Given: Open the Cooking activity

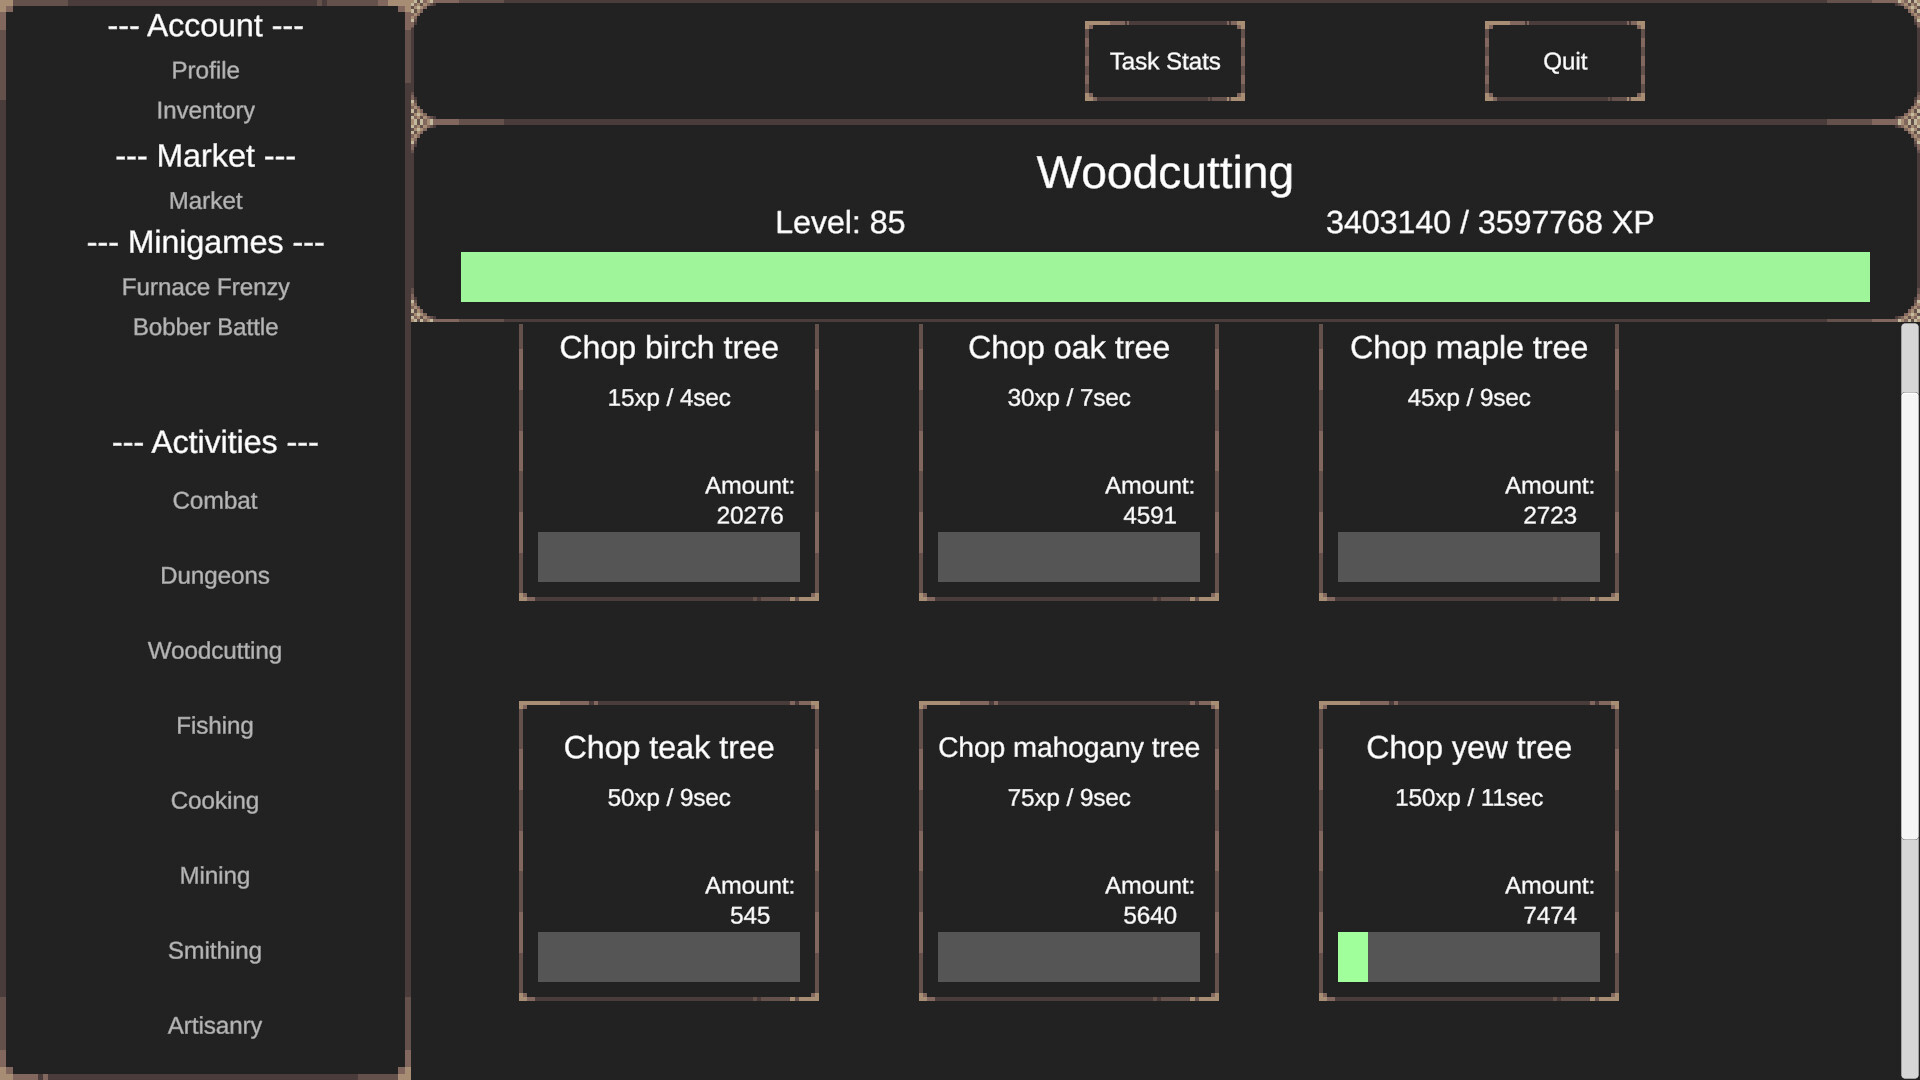Looking at the screenshot, I should [x=214, y=800].
